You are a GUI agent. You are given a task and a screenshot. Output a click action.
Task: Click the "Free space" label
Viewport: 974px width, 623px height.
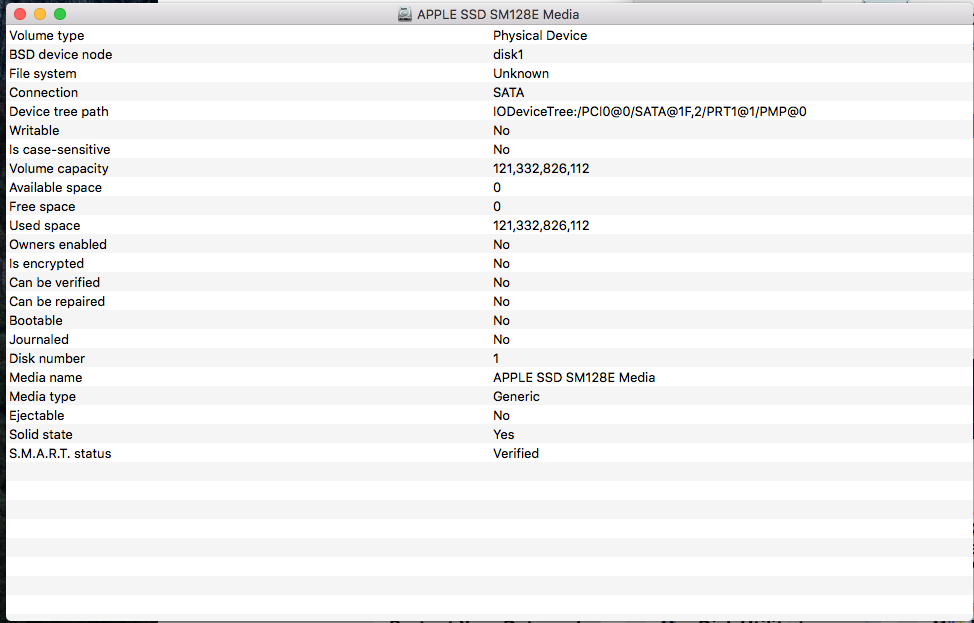point(42,207)
